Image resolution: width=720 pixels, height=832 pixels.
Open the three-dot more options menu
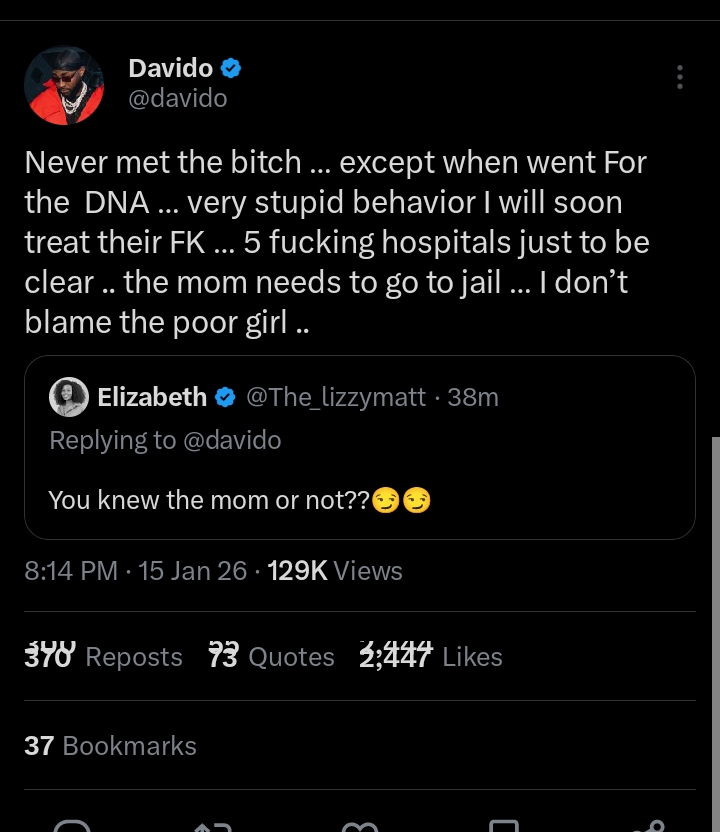[680, 78]
